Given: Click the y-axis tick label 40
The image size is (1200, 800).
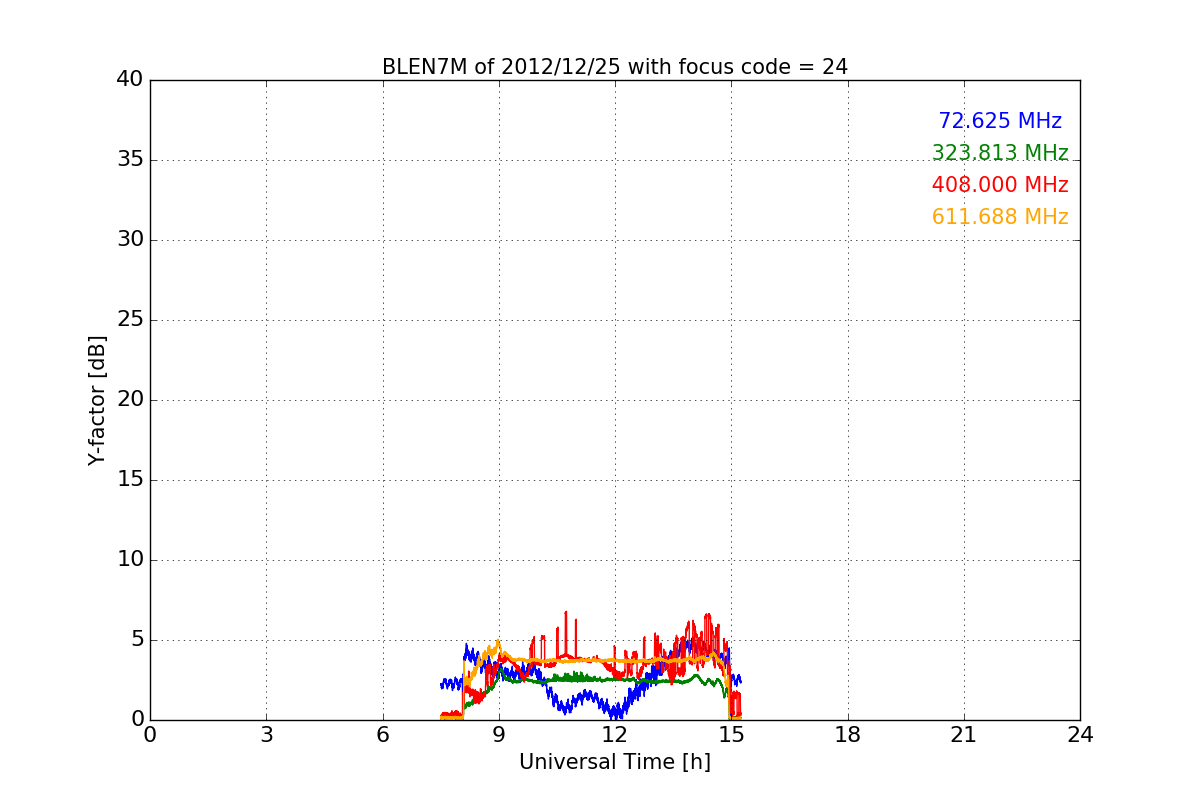Looking at the screenshot, I should [x=130, y=80].
